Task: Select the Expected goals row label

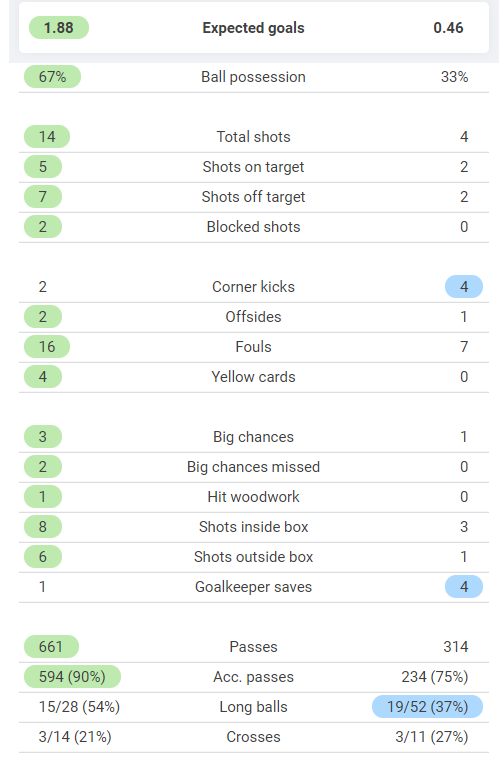Action: (253, 28)
